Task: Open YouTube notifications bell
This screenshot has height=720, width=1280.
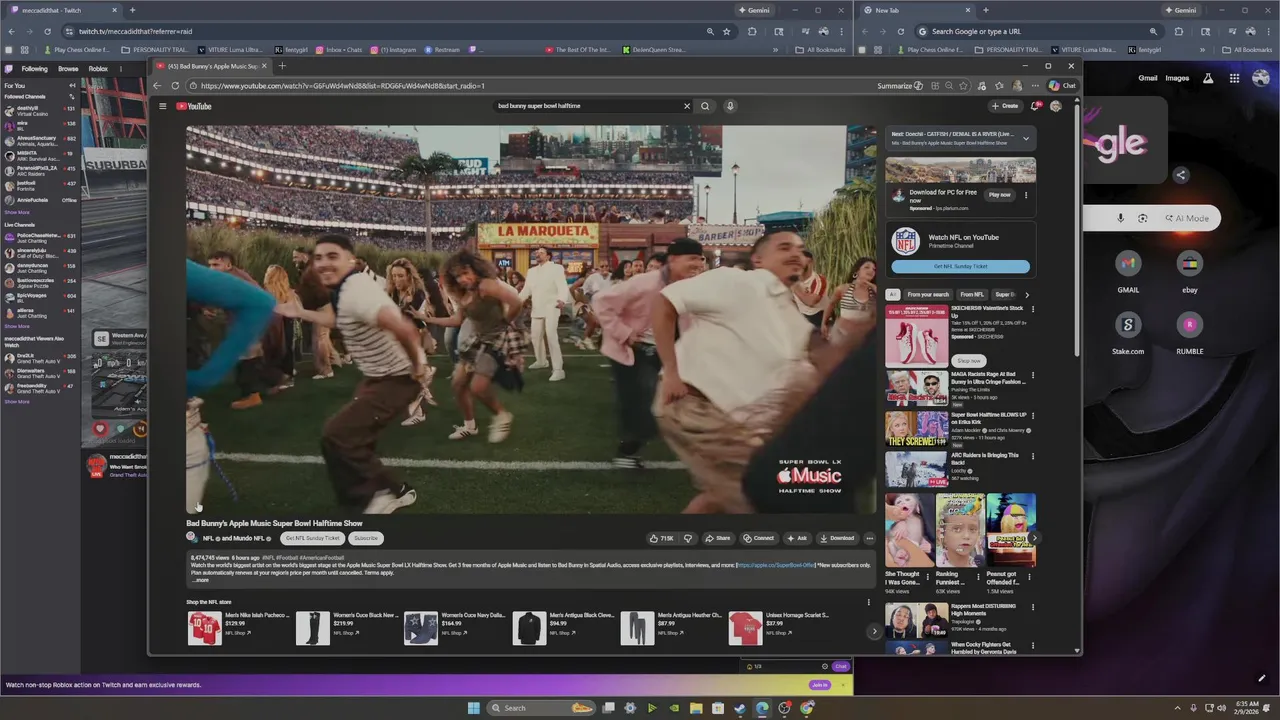Action: [1035, 106]
